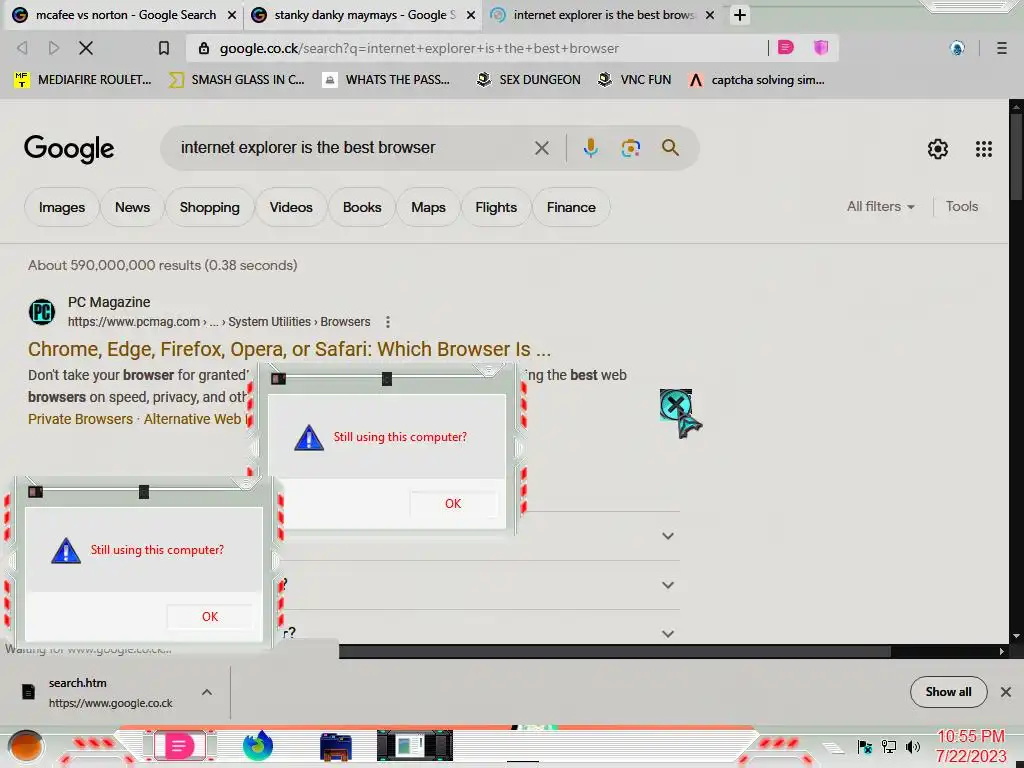
Task: Expand third People also ask chevron
Action: click(667, 633)
